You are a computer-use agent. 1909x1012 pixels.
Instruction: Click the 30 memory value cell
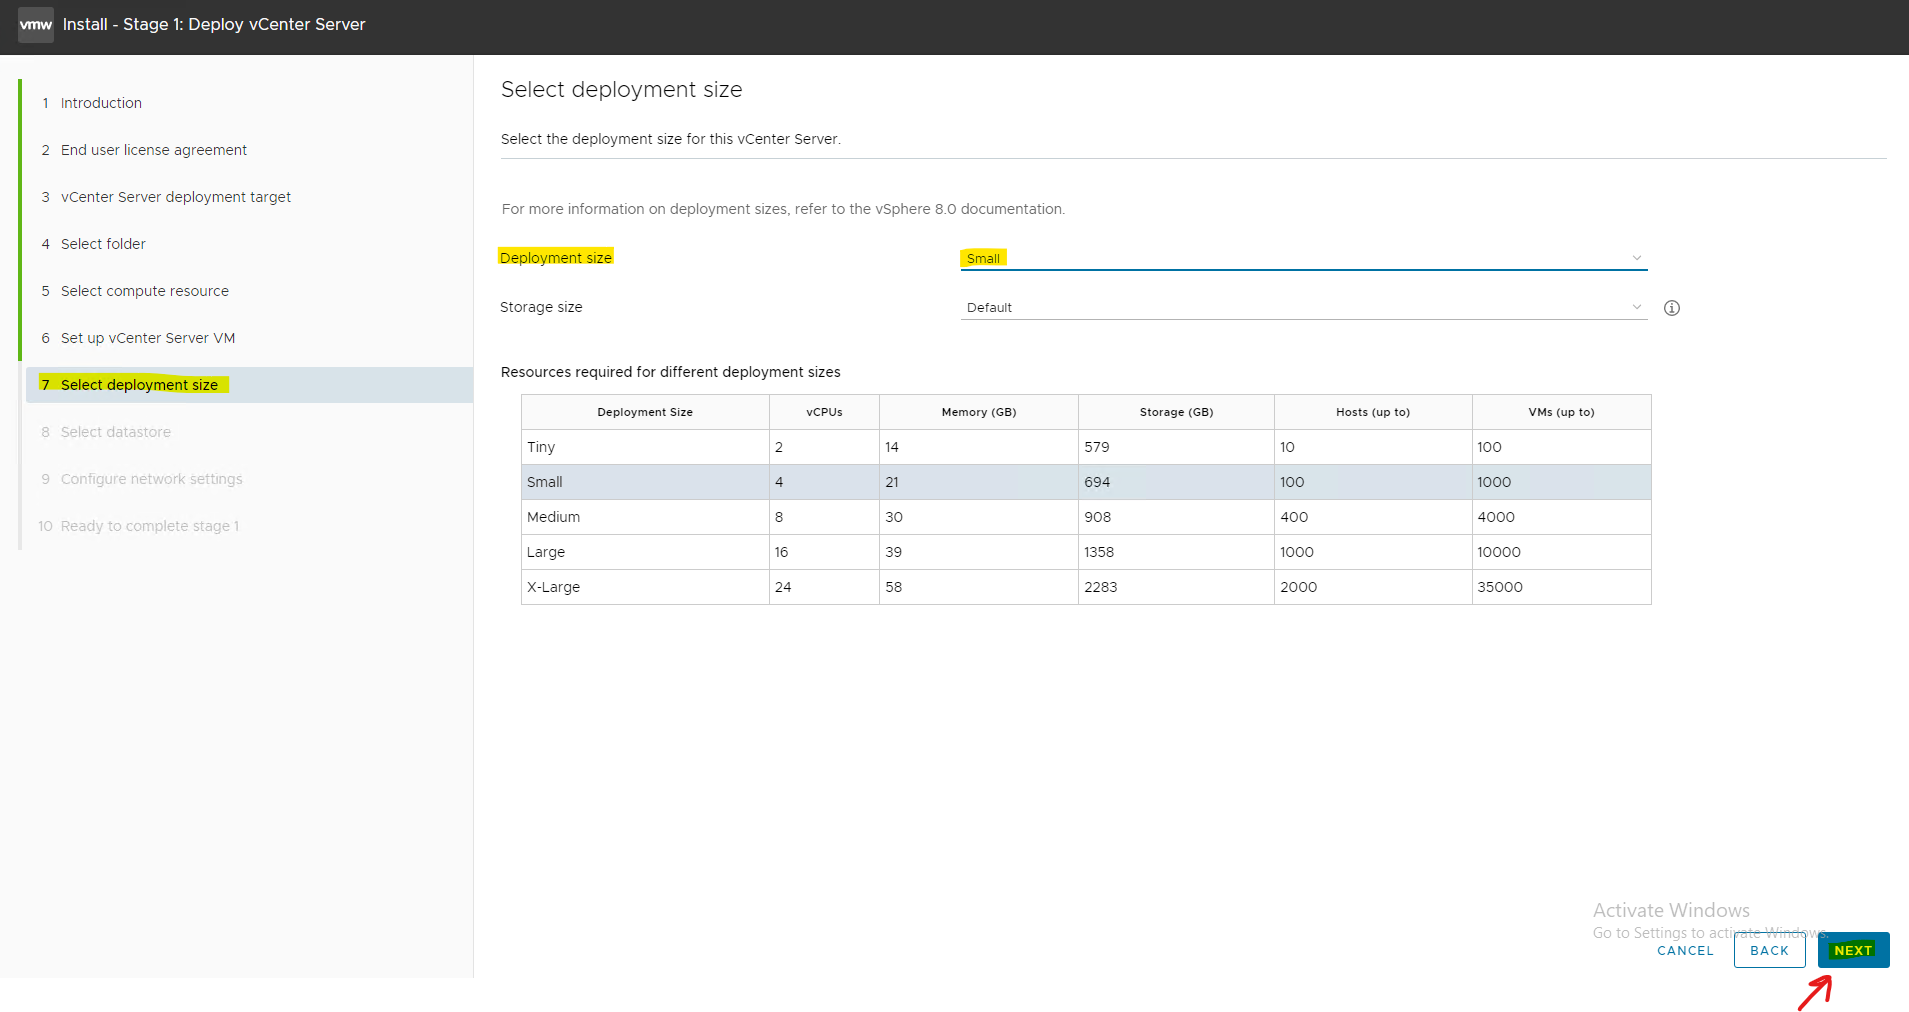(x=979, y=517)
